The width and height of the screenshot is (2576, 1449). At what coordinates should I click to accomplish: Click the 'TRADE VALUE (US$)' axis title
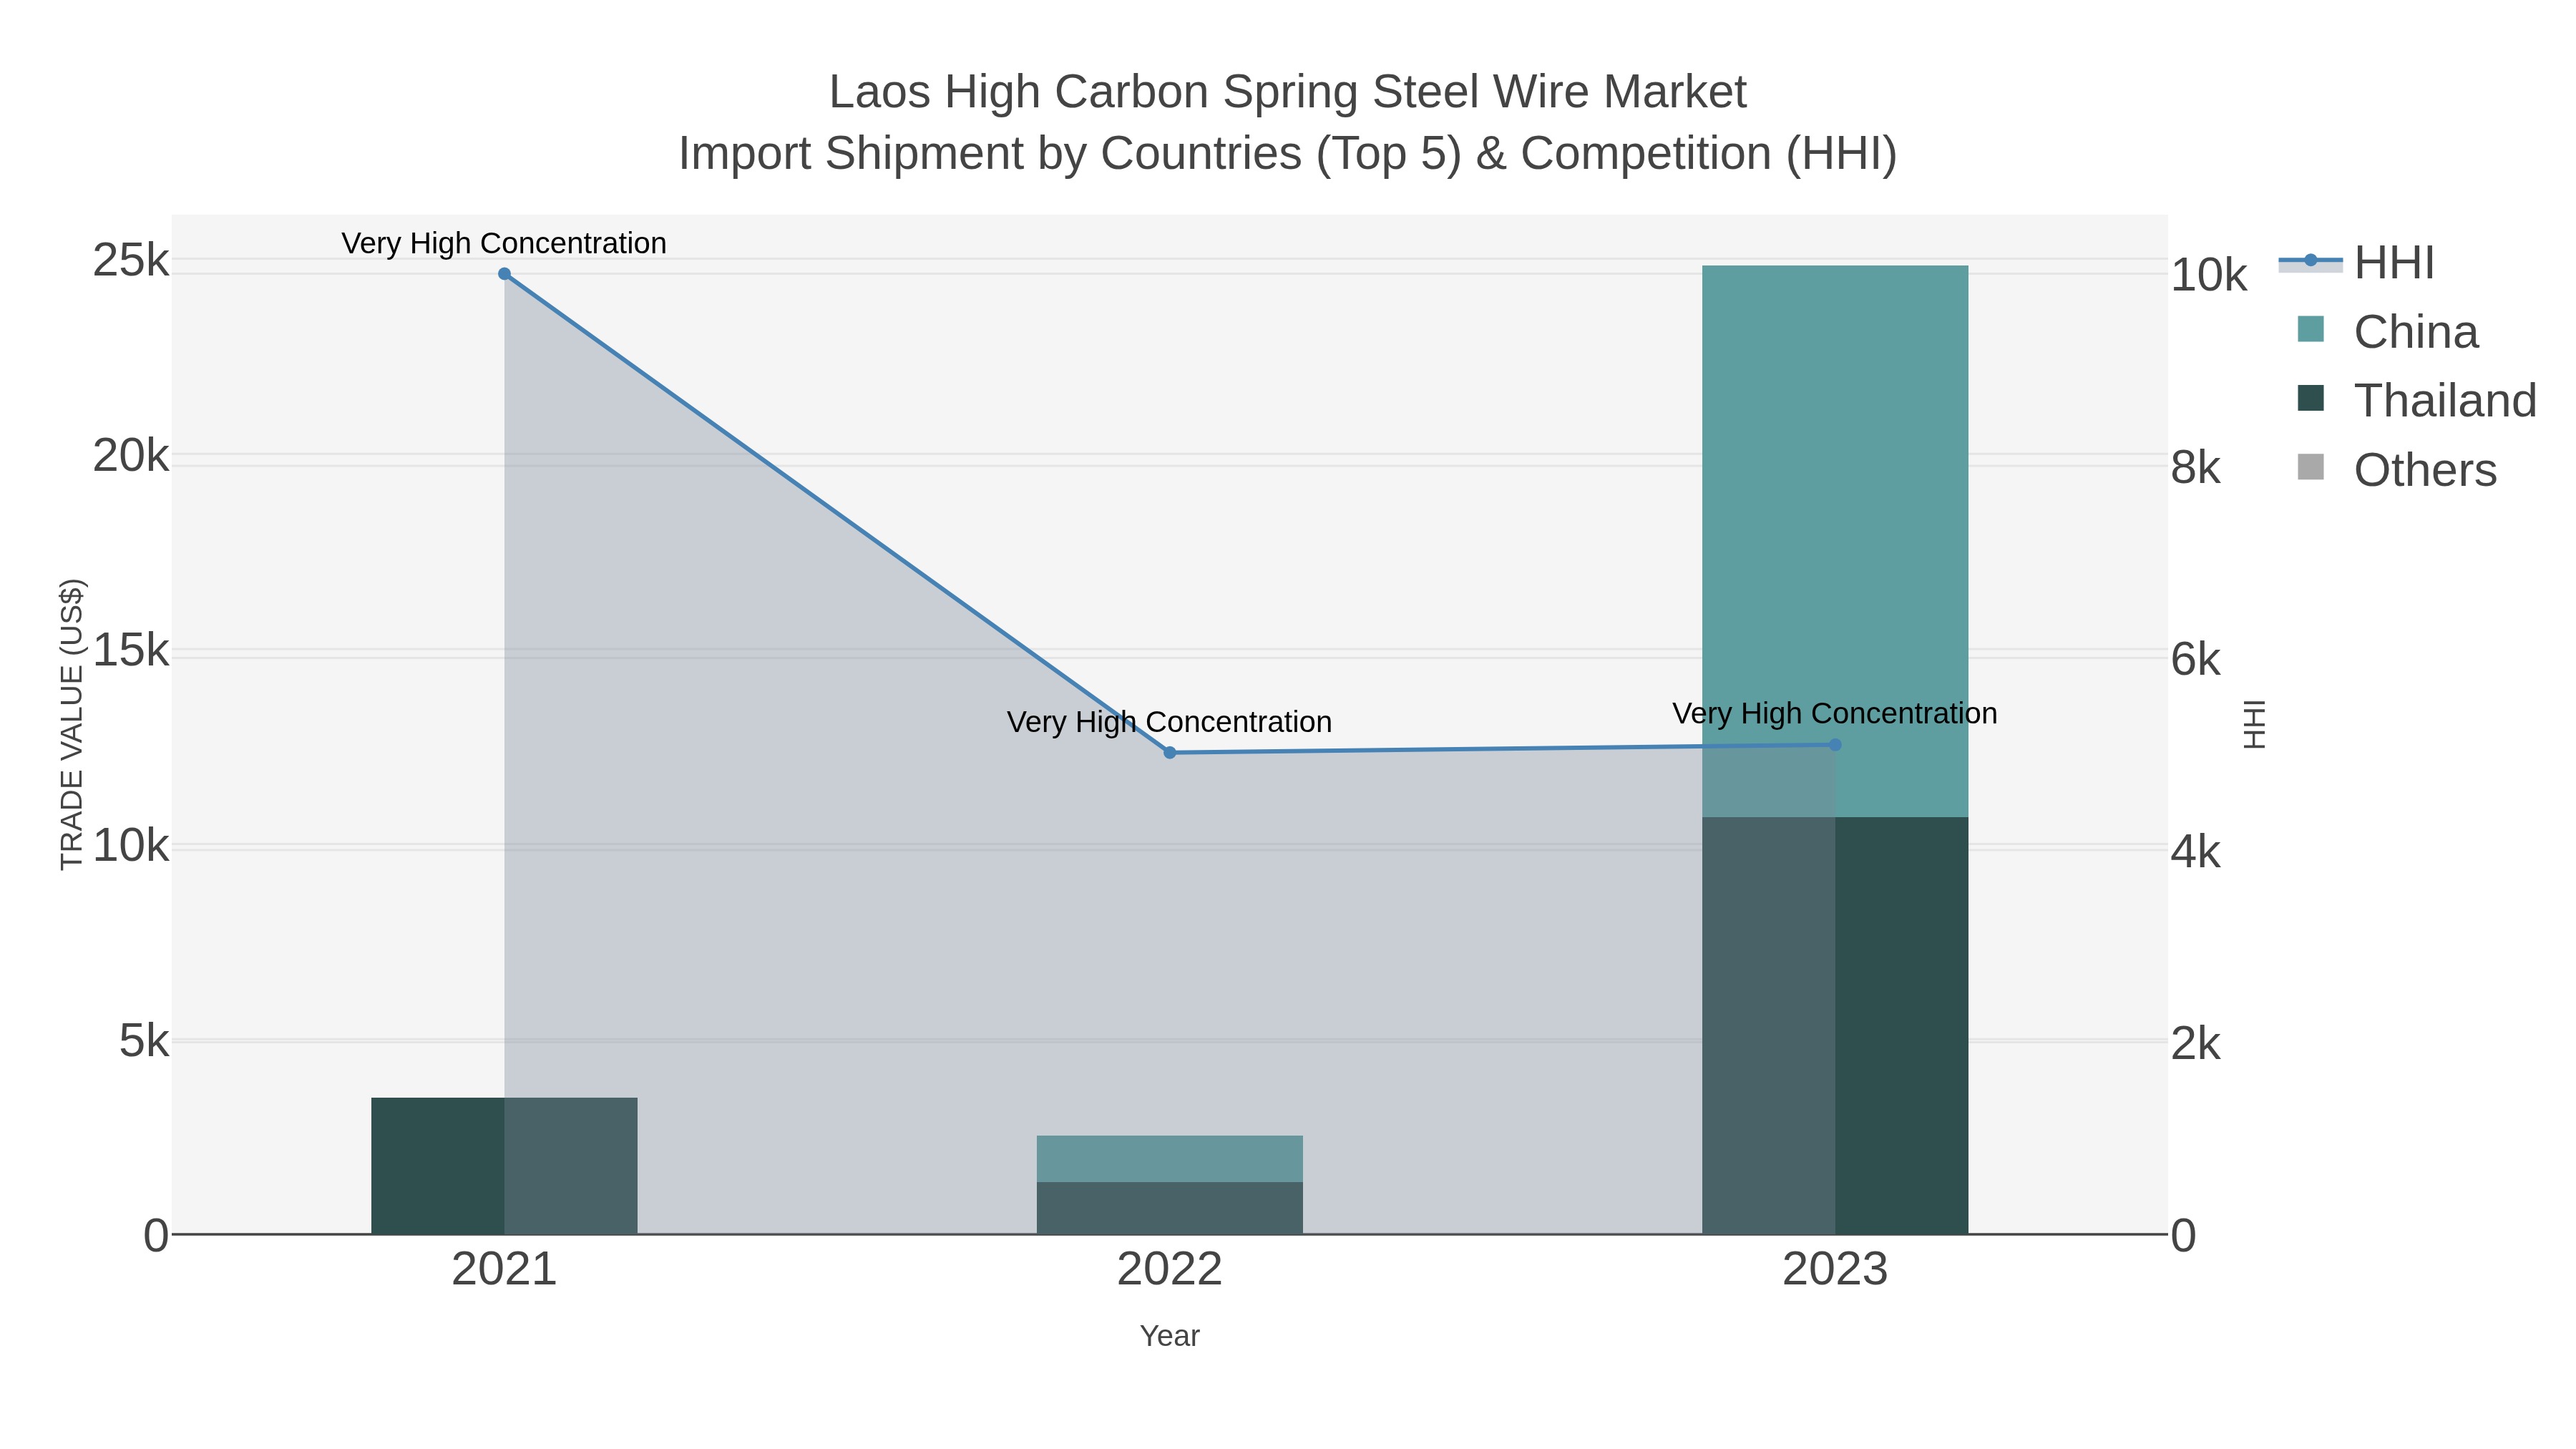coord(72,724)
